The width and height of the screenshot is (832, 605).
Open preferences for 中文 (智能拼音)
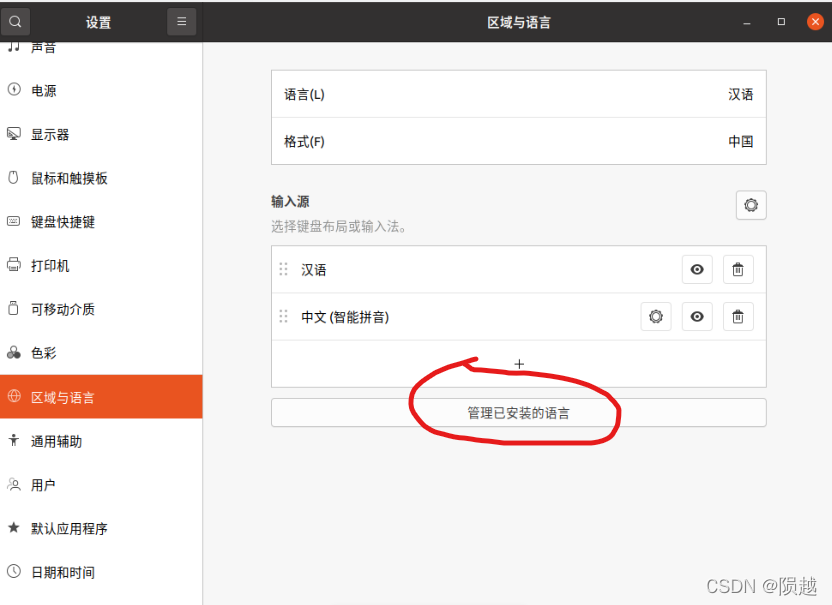656,317
